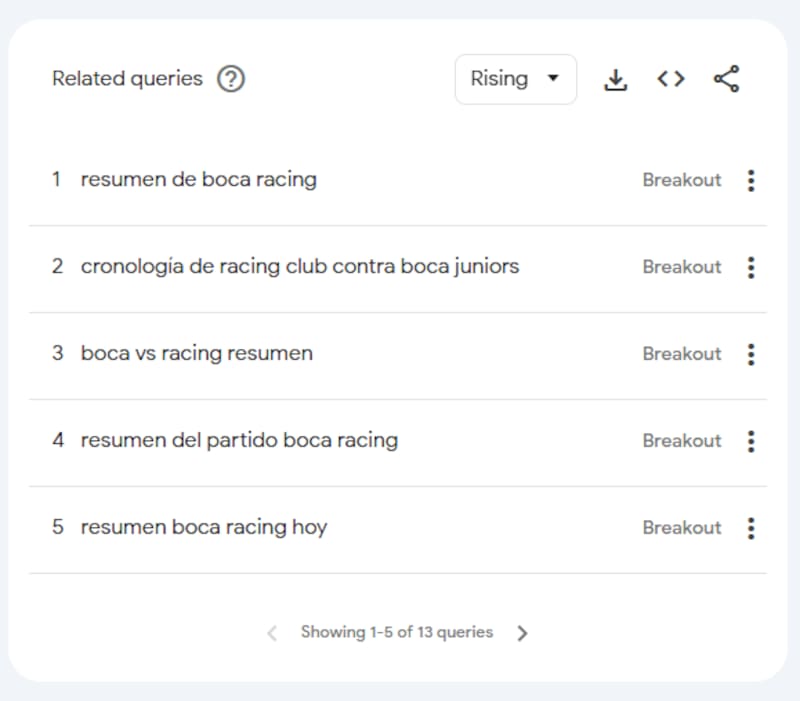Open query 'resumen boca racing hoy'
Image resolution: width=800 pixels, height=701 pixels.
pyautogui.click(x=204, y=527)
